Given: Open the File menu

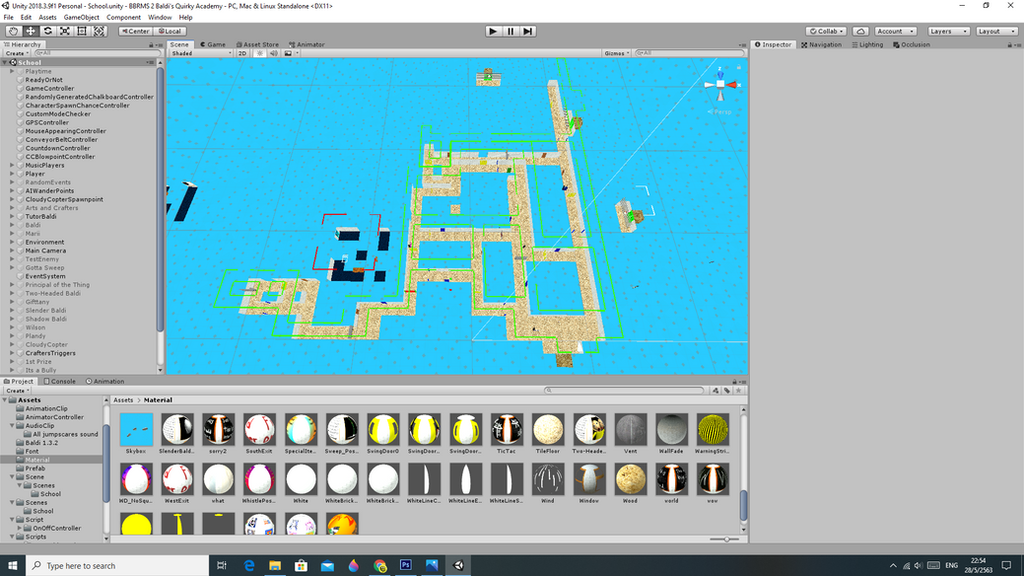Looking at the screenshot, I should [8, 18].
